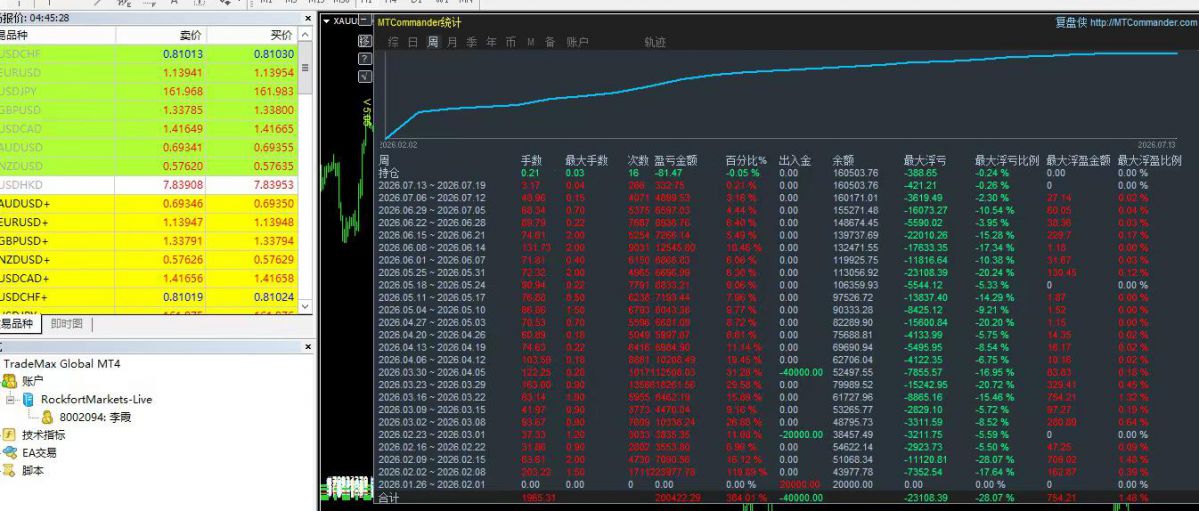
Task: Switch to the 年 yearly tab
Action: pyautogui.click(x=491, y=42)
